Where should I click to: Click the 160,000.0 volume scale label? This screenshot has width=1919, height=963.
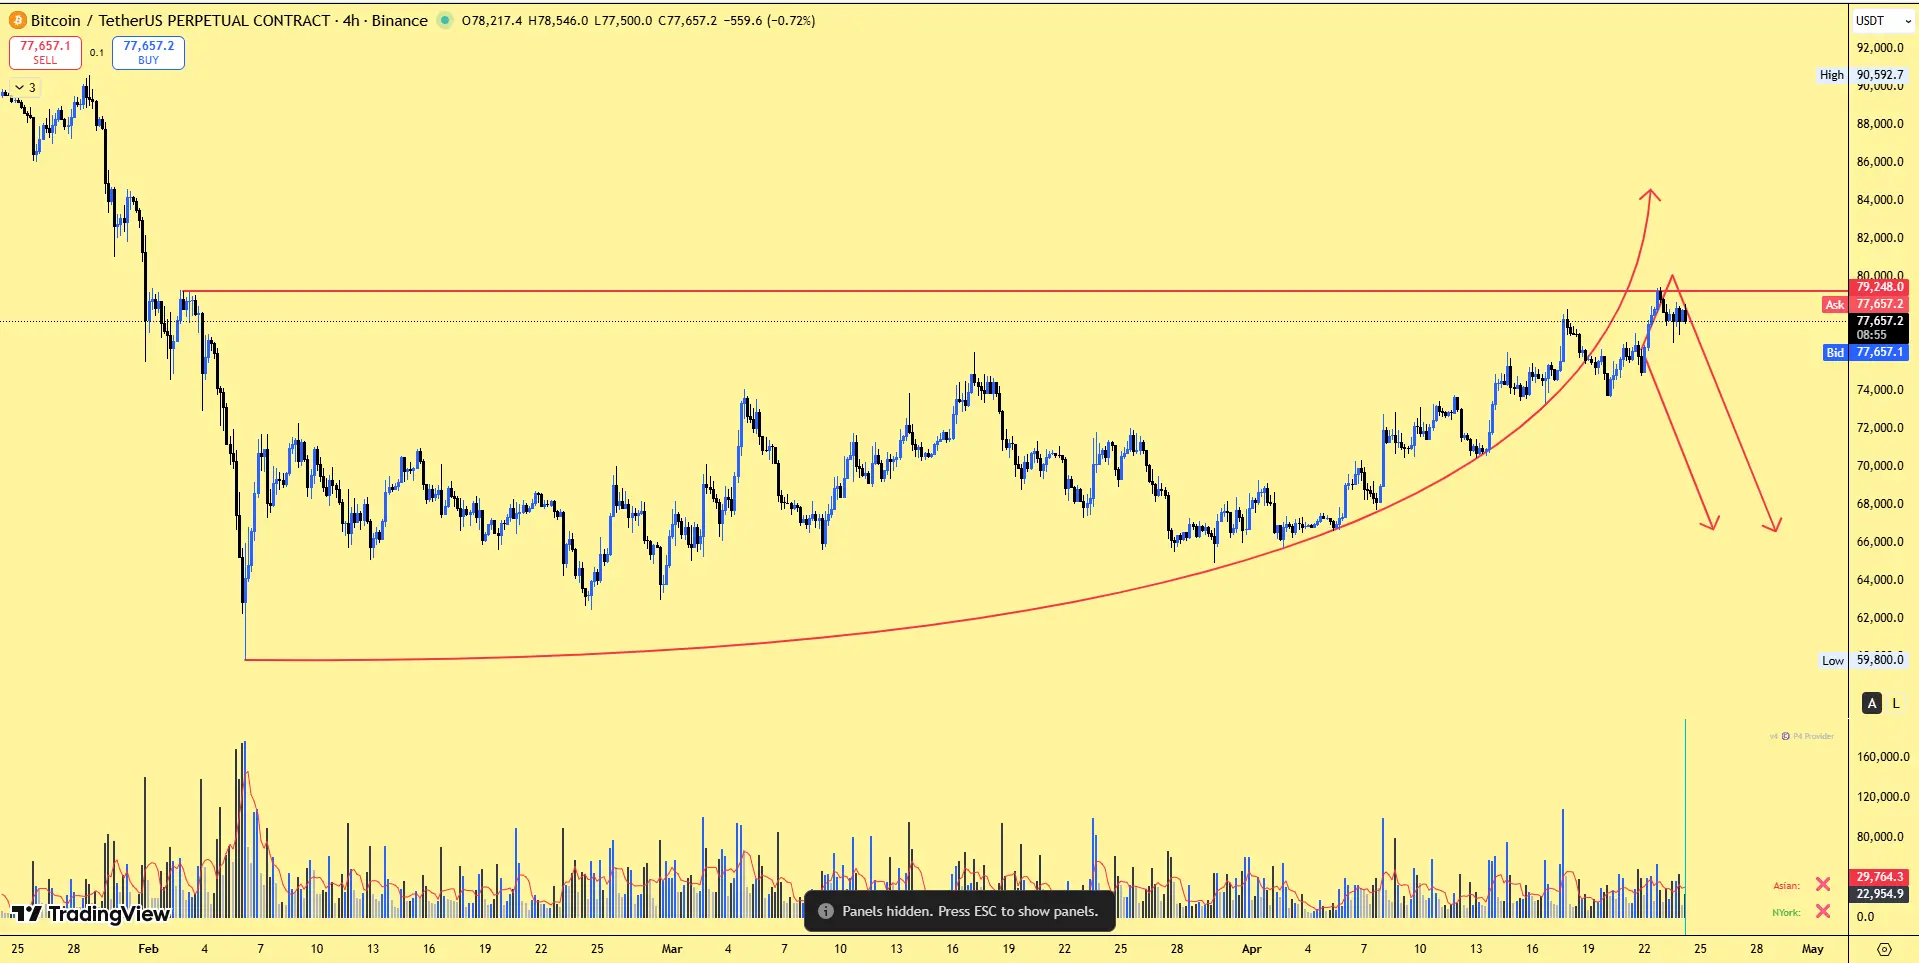coord(1883,757)
